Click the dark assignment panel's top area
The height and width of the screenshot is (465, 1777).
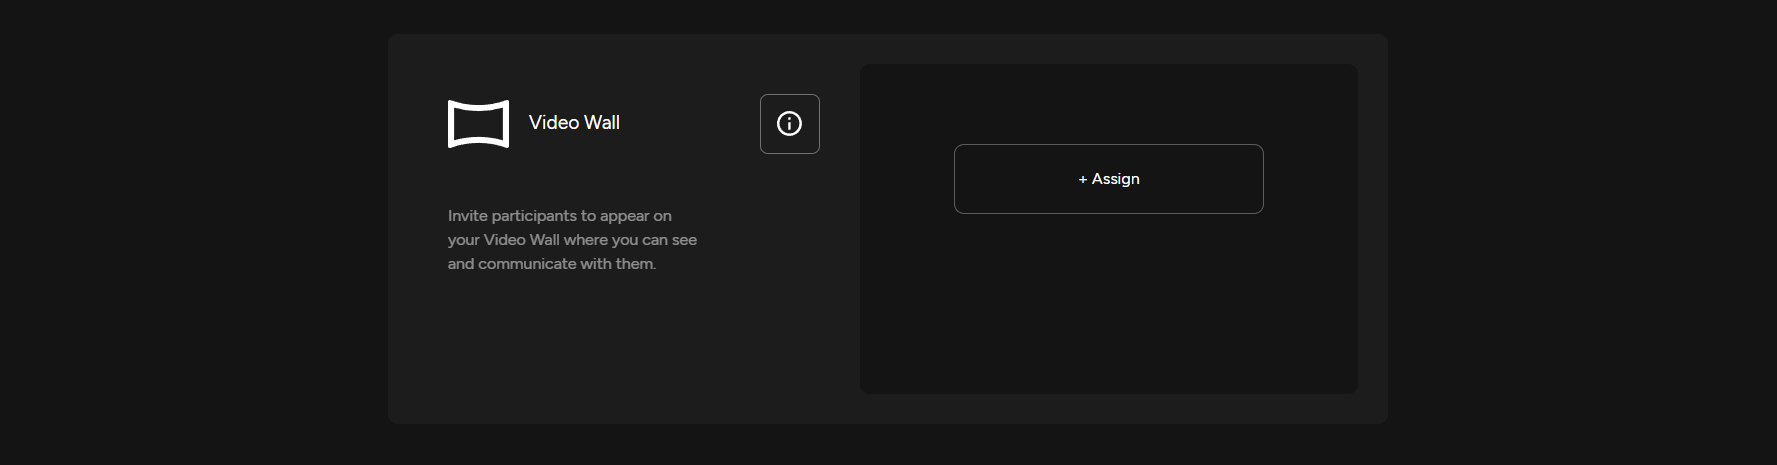pos(1108,100)
